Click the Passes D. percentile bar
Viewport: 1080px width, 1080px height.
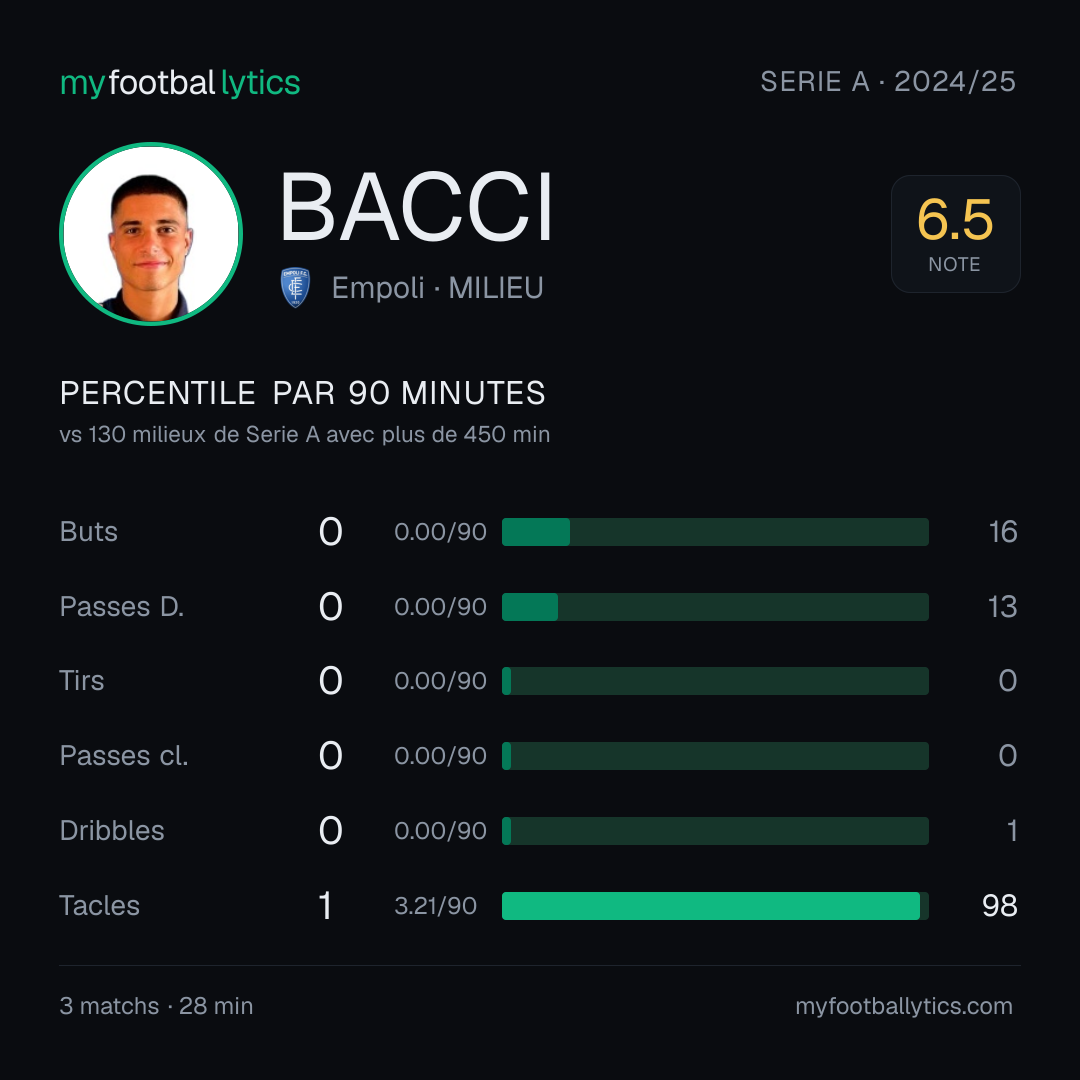715,607
